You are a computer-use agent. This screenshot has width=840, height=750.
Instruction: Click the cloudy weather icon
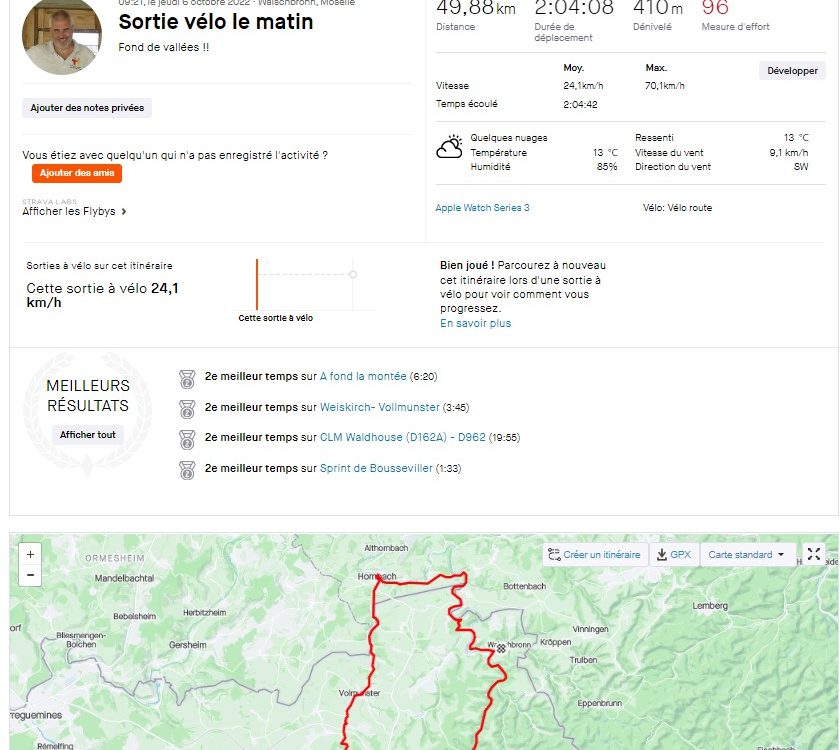[449, 147]
